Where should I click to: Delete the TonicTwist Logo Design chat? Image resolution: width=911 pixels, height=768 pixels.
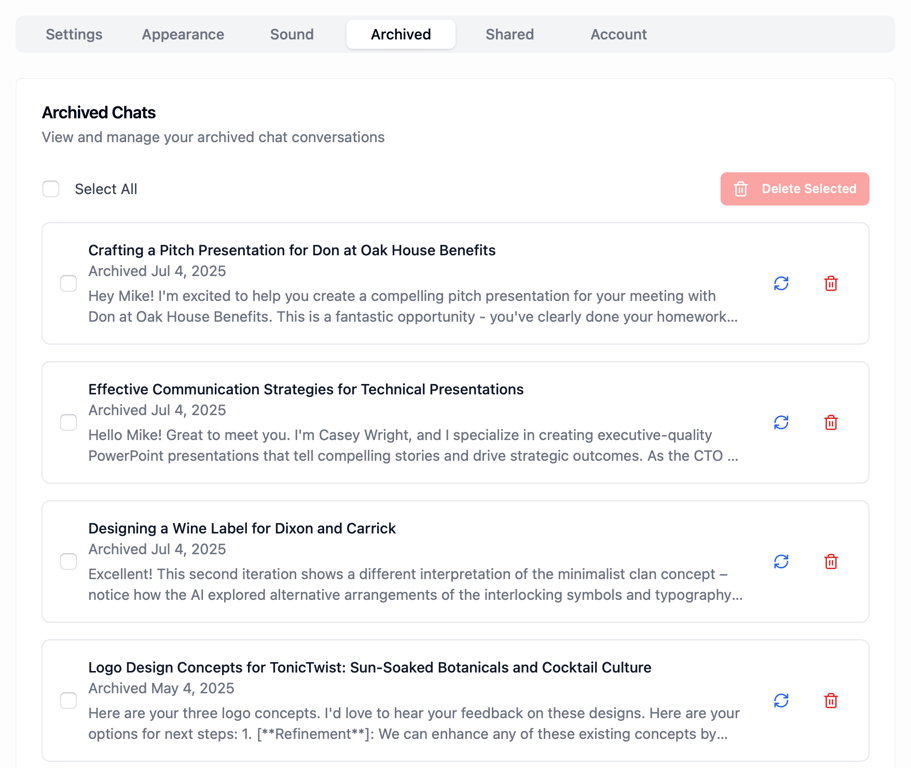(831, 701)
